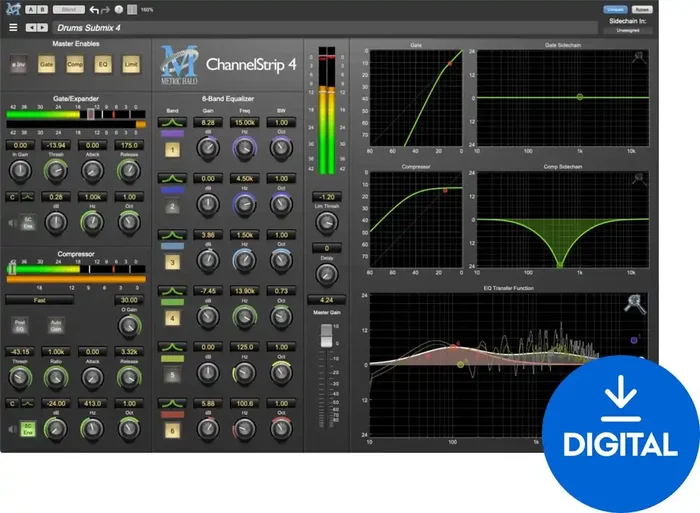Screen dimensions: 700x513
Task: Click the Bypass button at top right
Action: point(642,9)
